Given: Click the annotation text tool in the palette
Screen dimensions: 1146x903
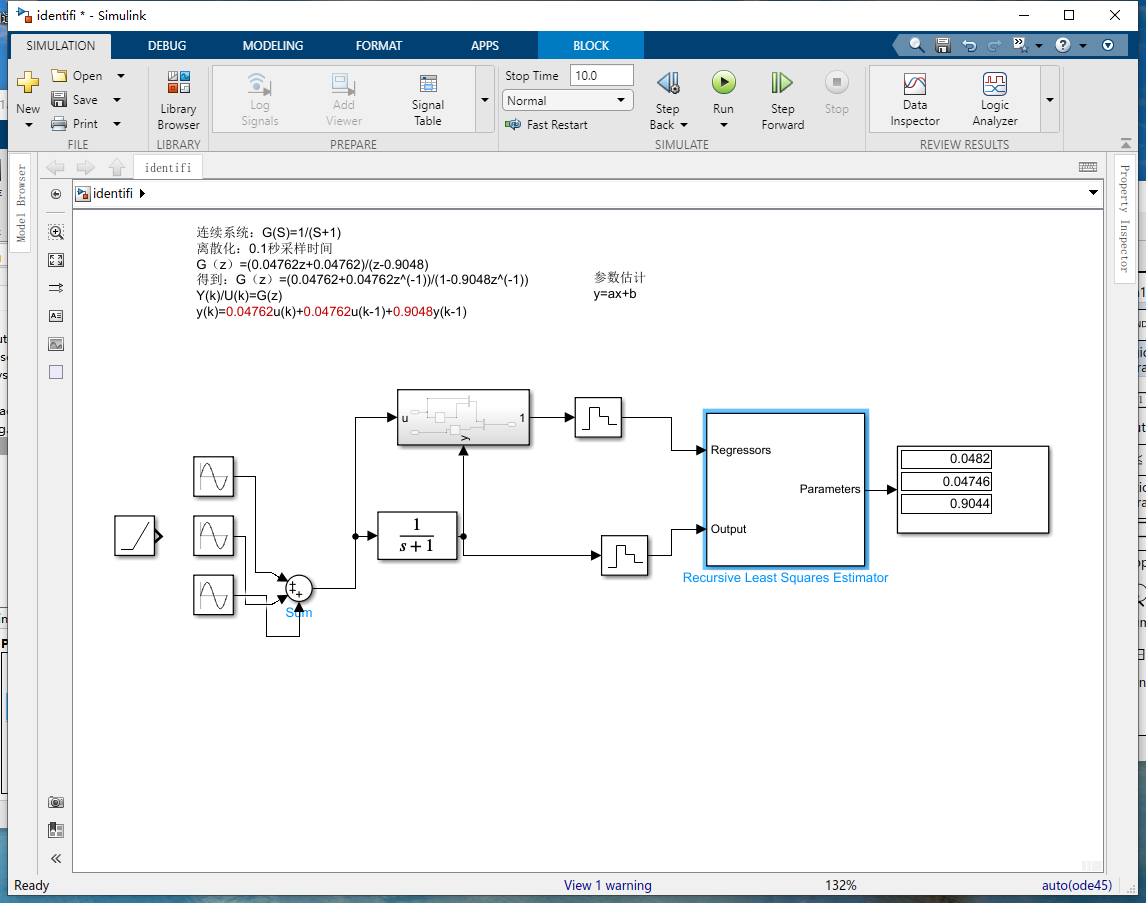Looking at the screenshot, I should tap(56, 316).
